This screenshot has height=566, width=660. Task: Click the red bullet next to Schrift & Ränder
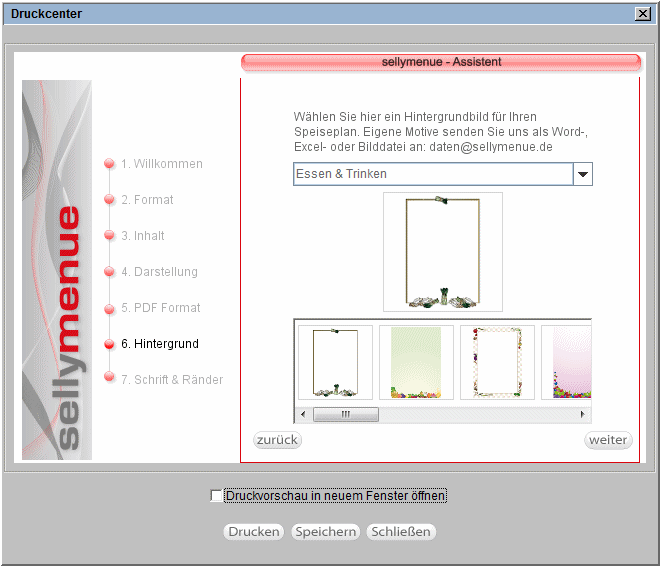[109, 376]
